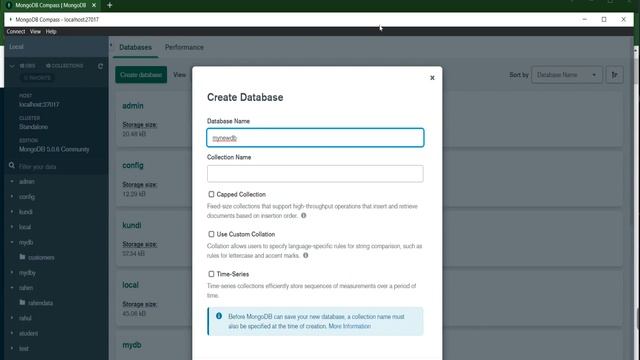Click the Standalone cluster text
This screenshot has height=360, width=640.
[33, 127]
